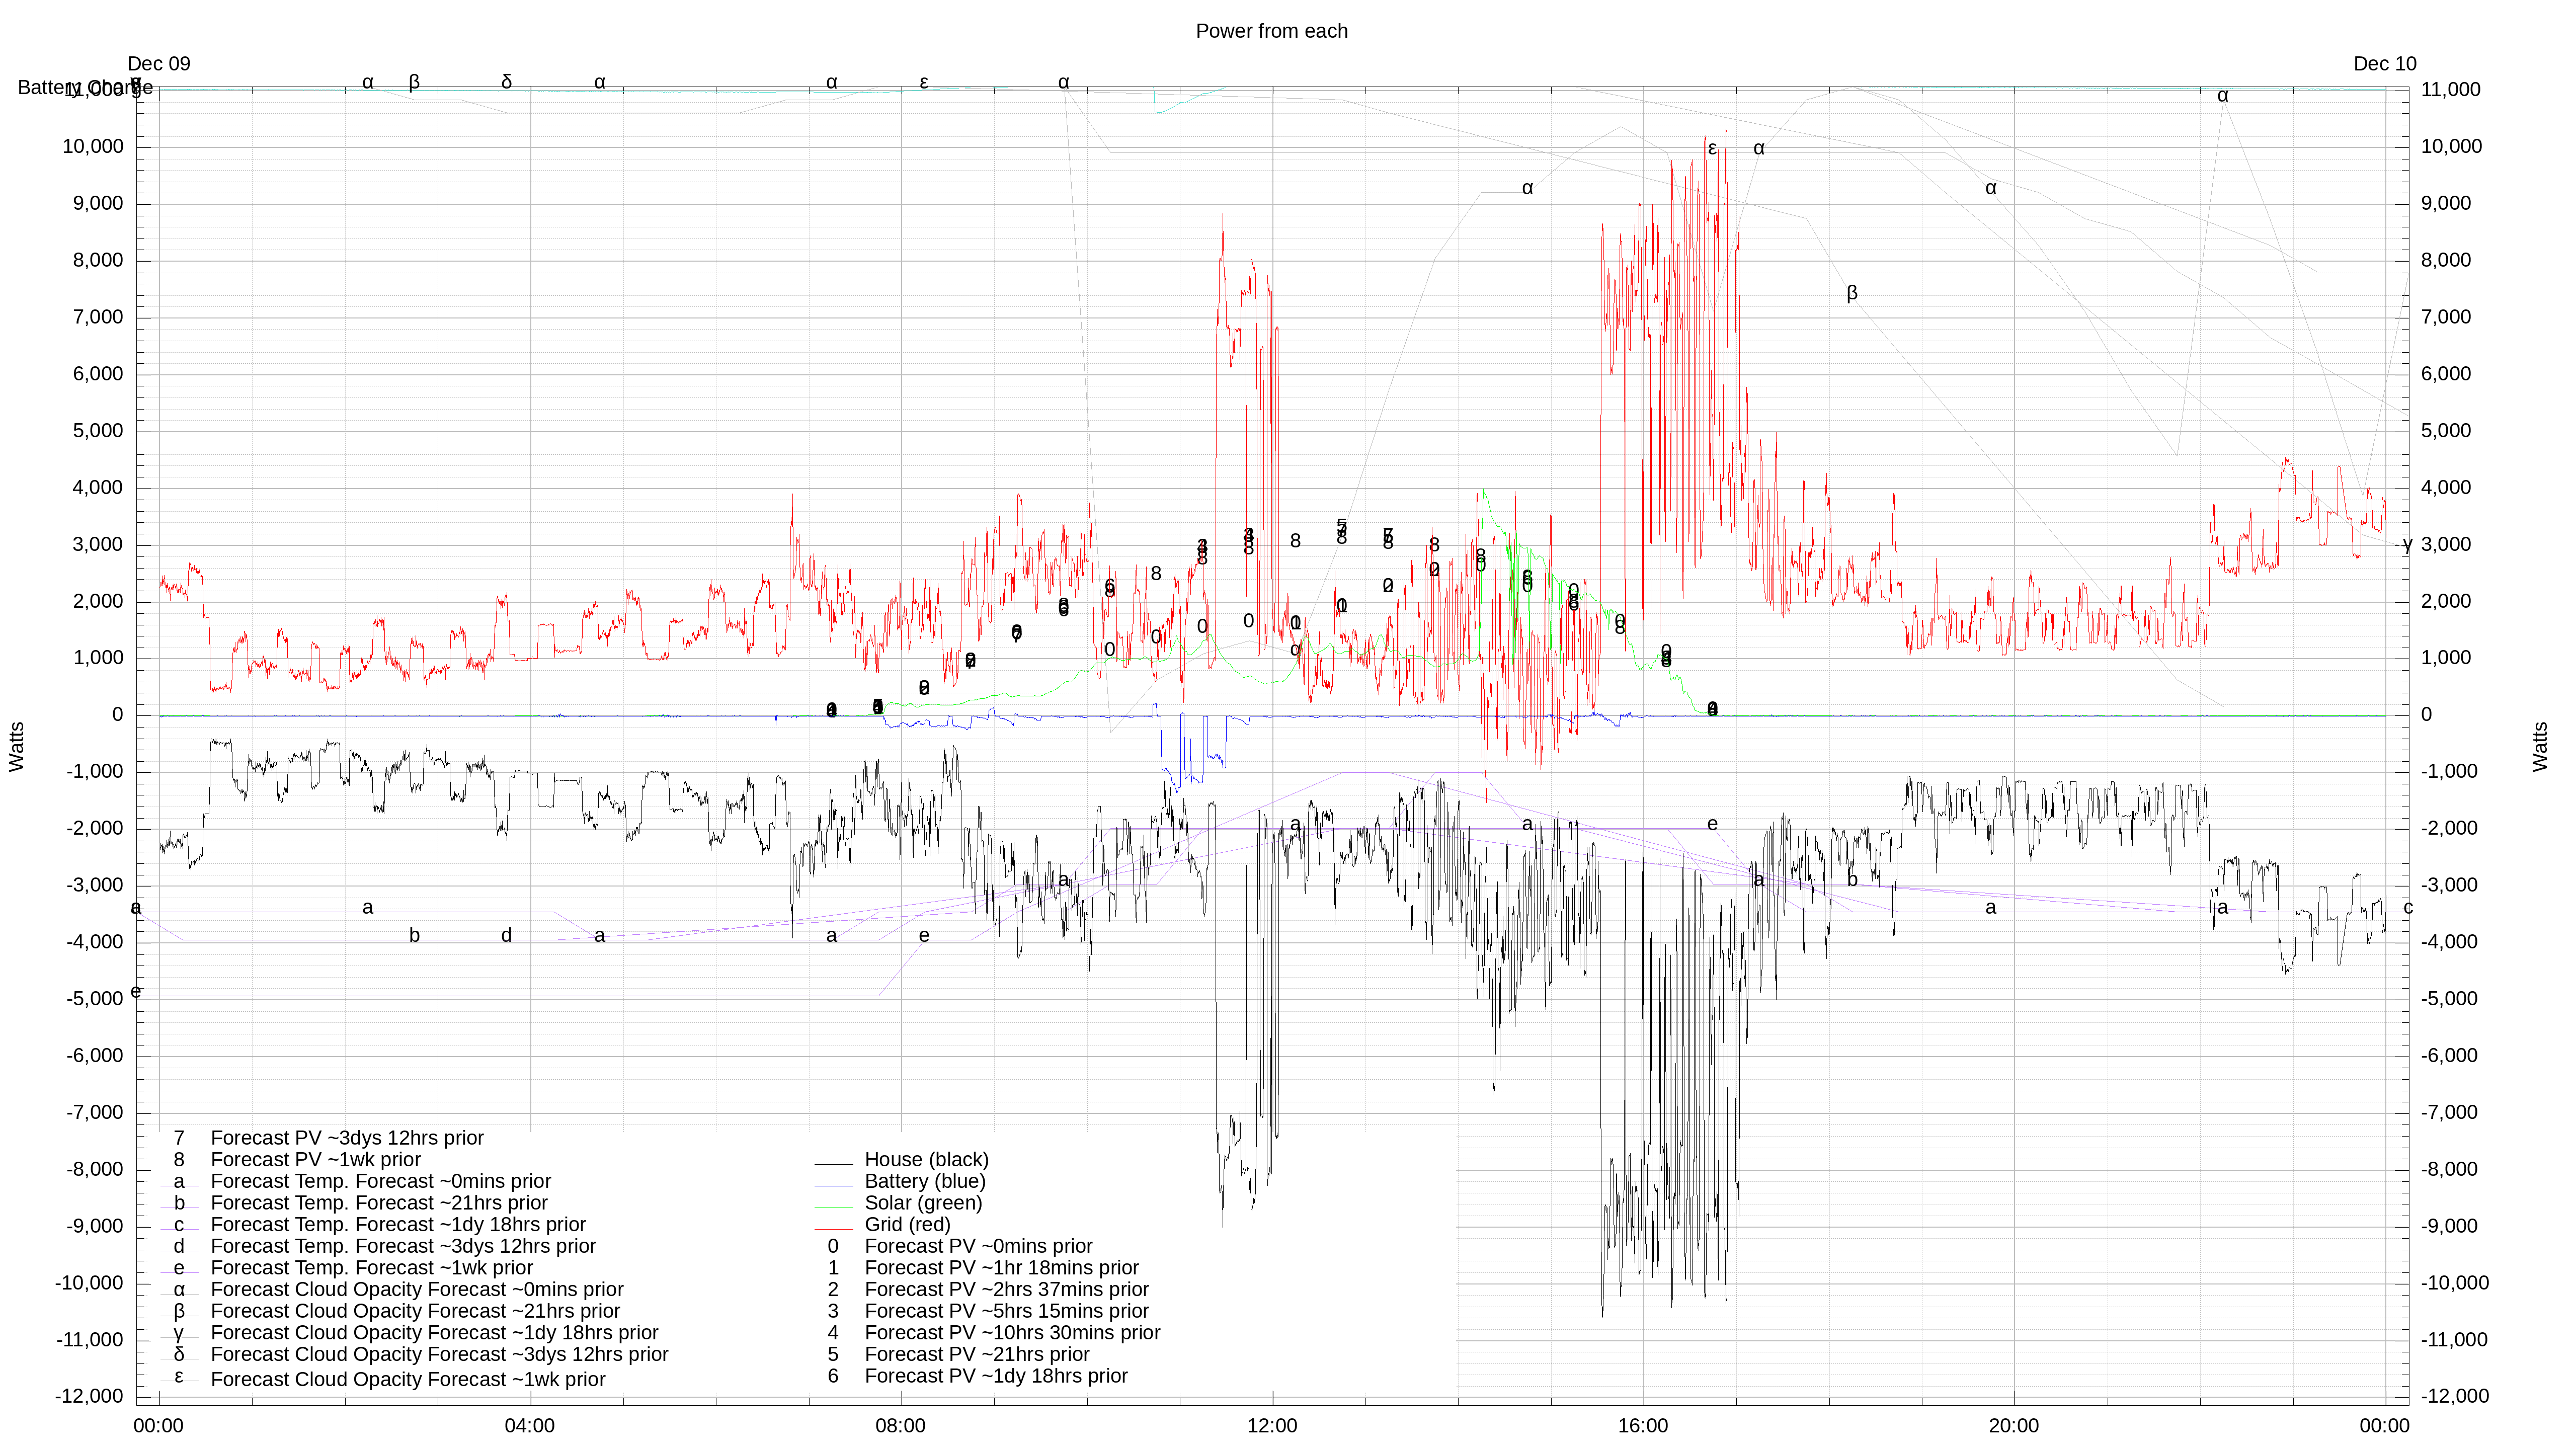
Task: Click the left 'Watts' axis label
Action: tap(16, 747)
